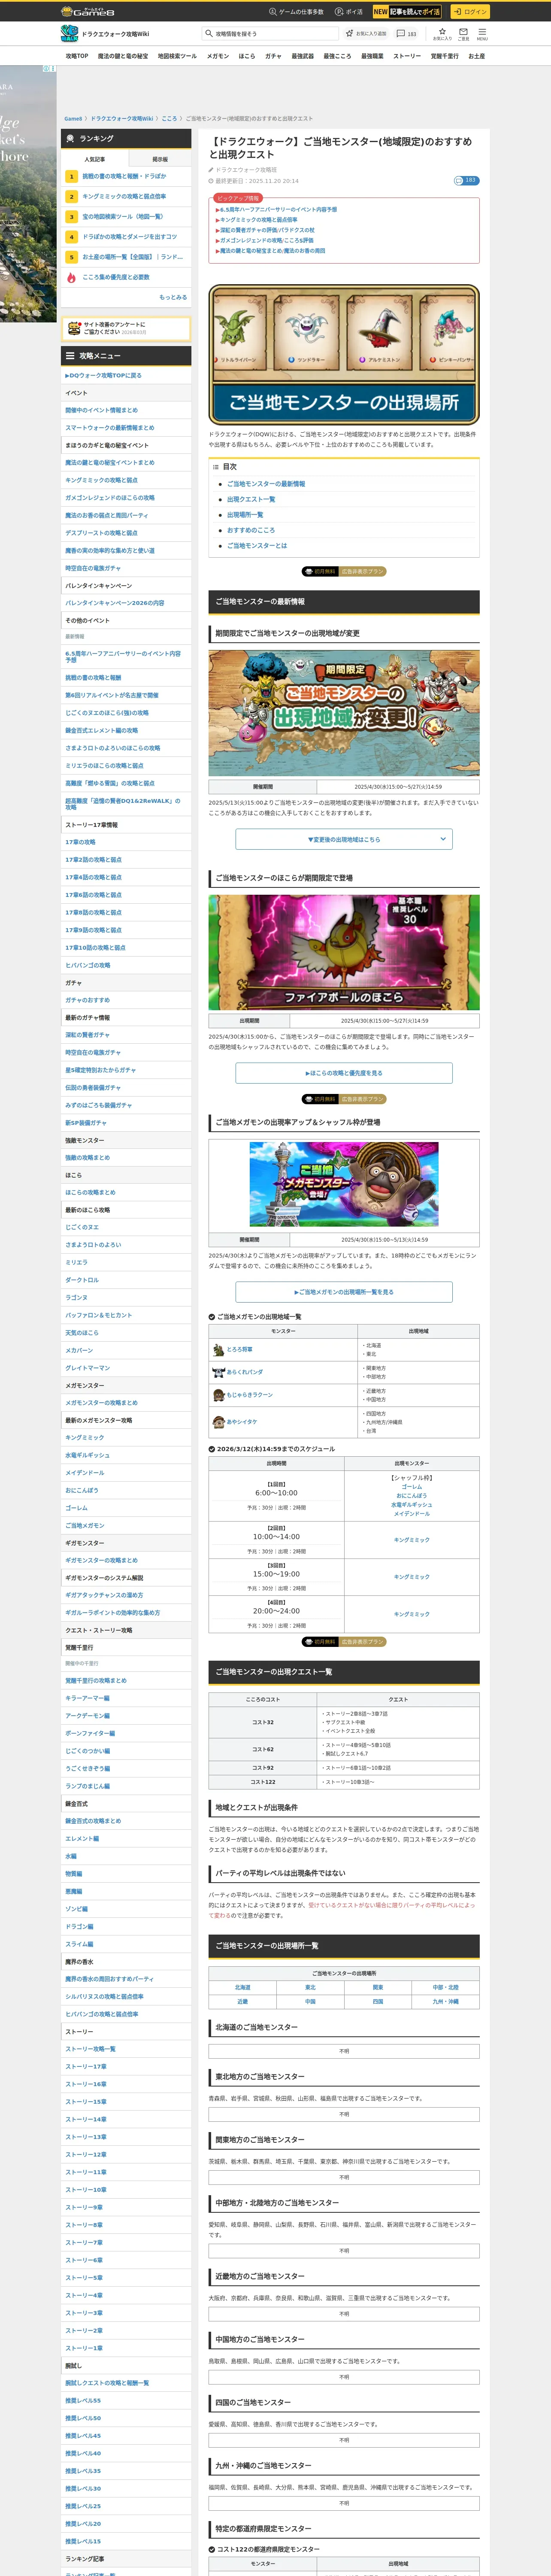This screenshot has width=551, height=2576.
Task: Click the もじゃらきラクーン monster icon
Action: coord(218,1395)
